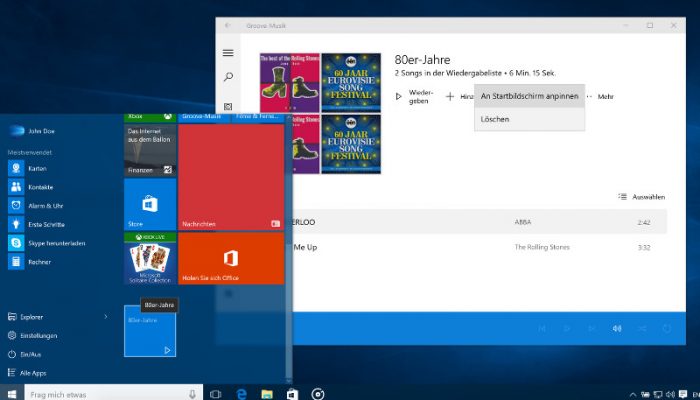The height and width of the screenshot is (400, 700).
Task: Click the Start menu tiles scrollbar
Action: coord(289,250)
